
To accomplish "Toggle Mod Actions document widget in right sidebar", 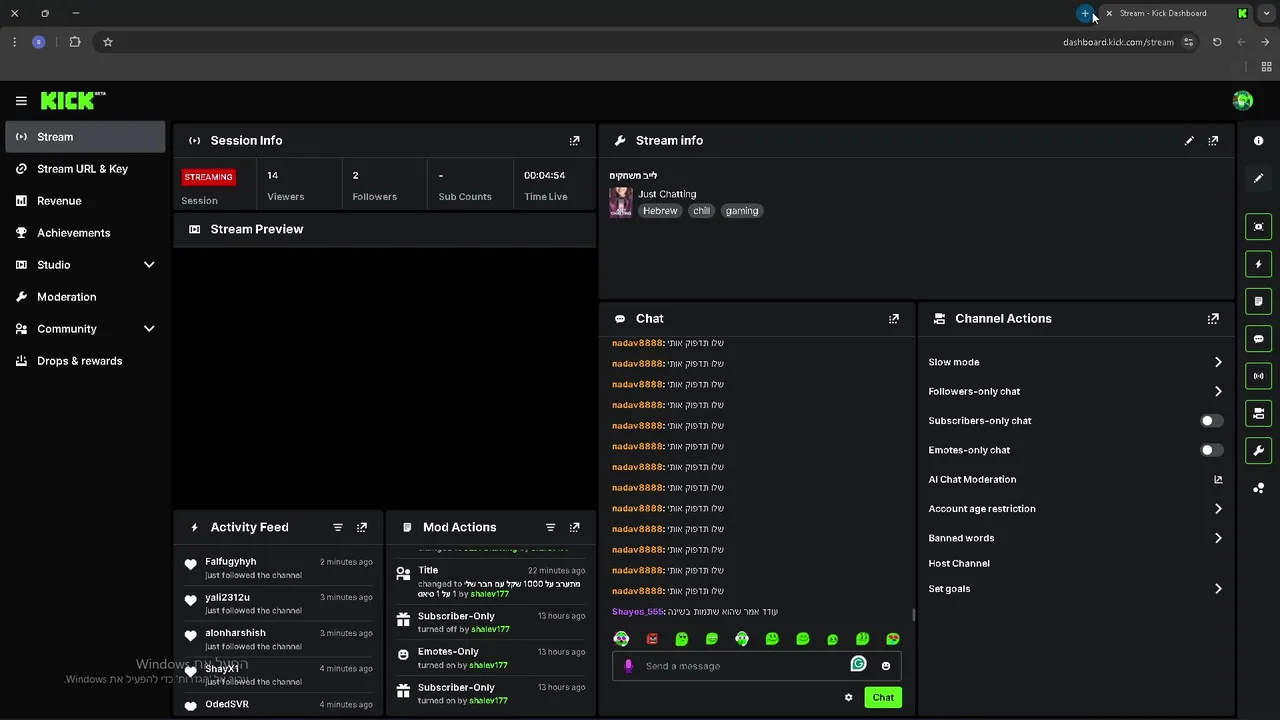I will point(1259,301).
